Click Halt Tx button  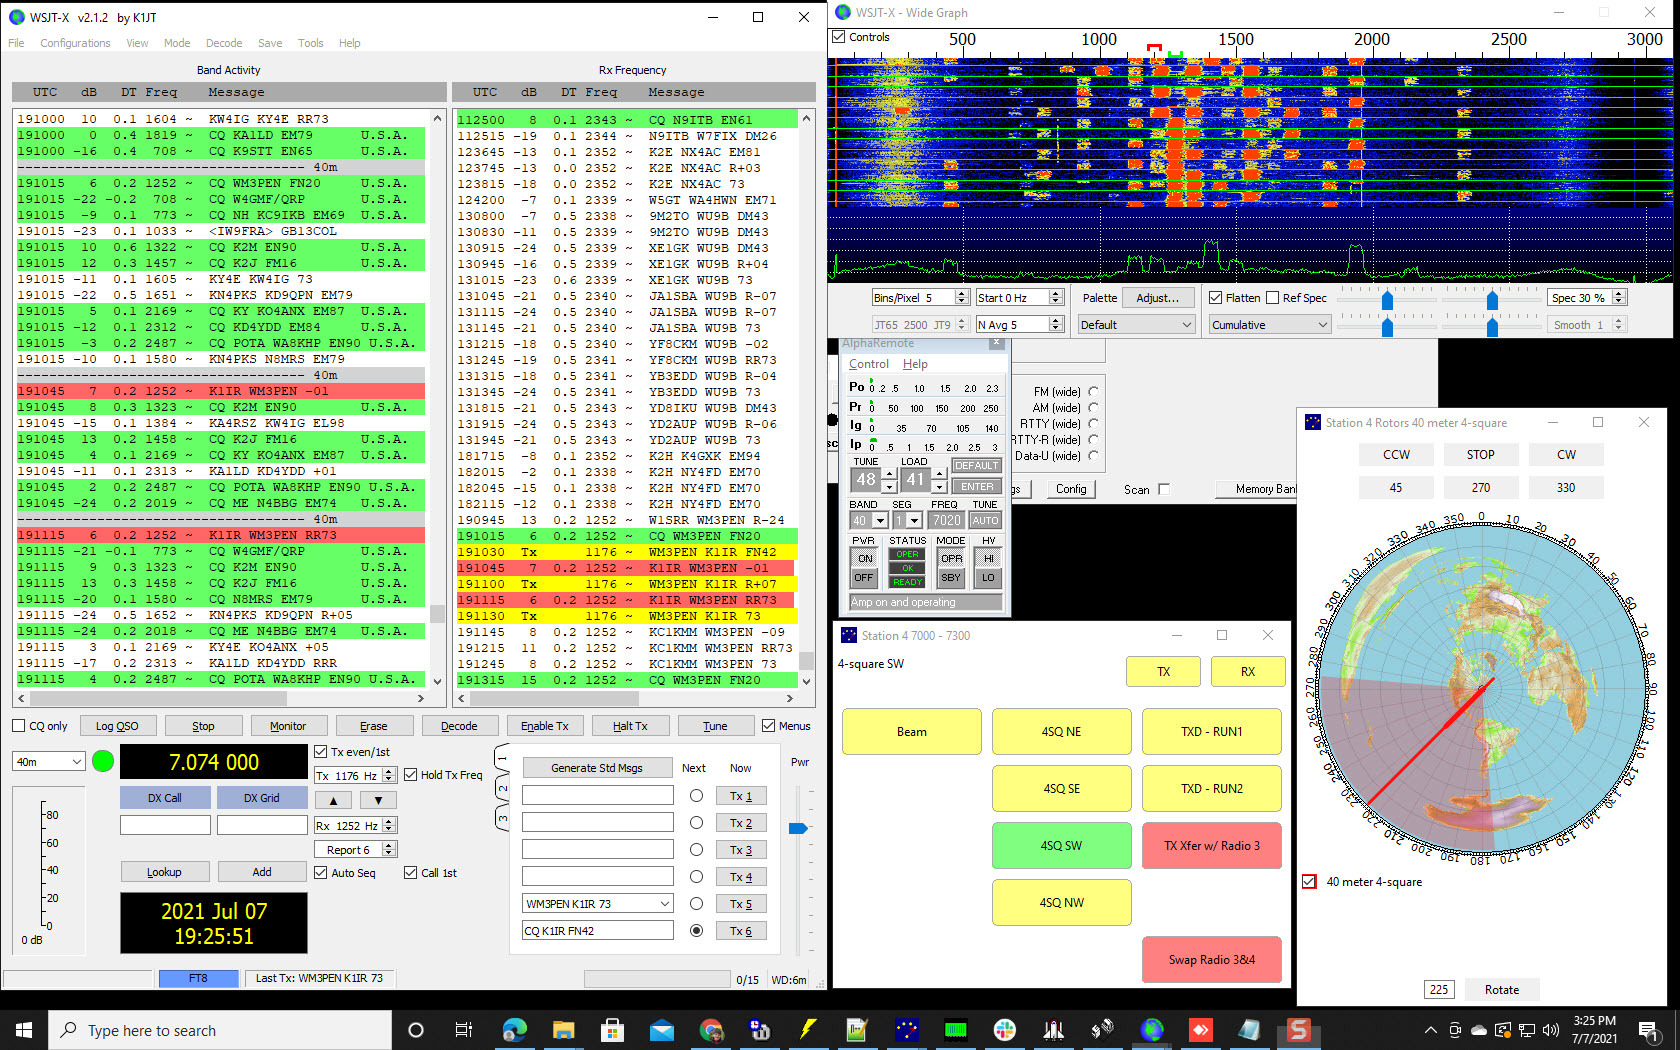click(630, 726)
